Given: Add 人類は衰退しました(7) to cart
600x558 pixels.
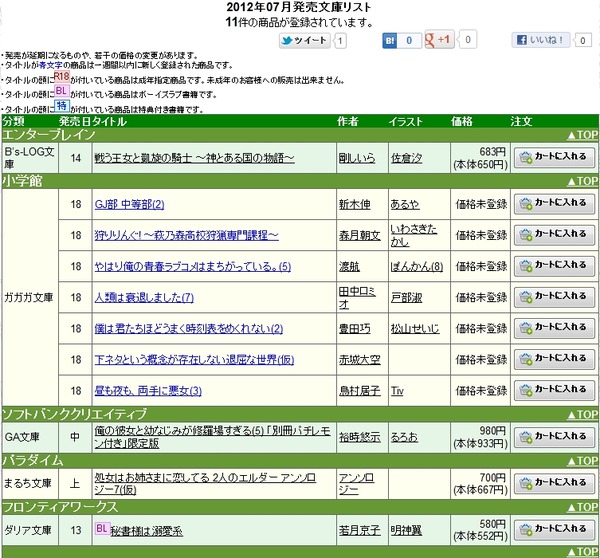Looking at the screenshot, I should point(554,297).
